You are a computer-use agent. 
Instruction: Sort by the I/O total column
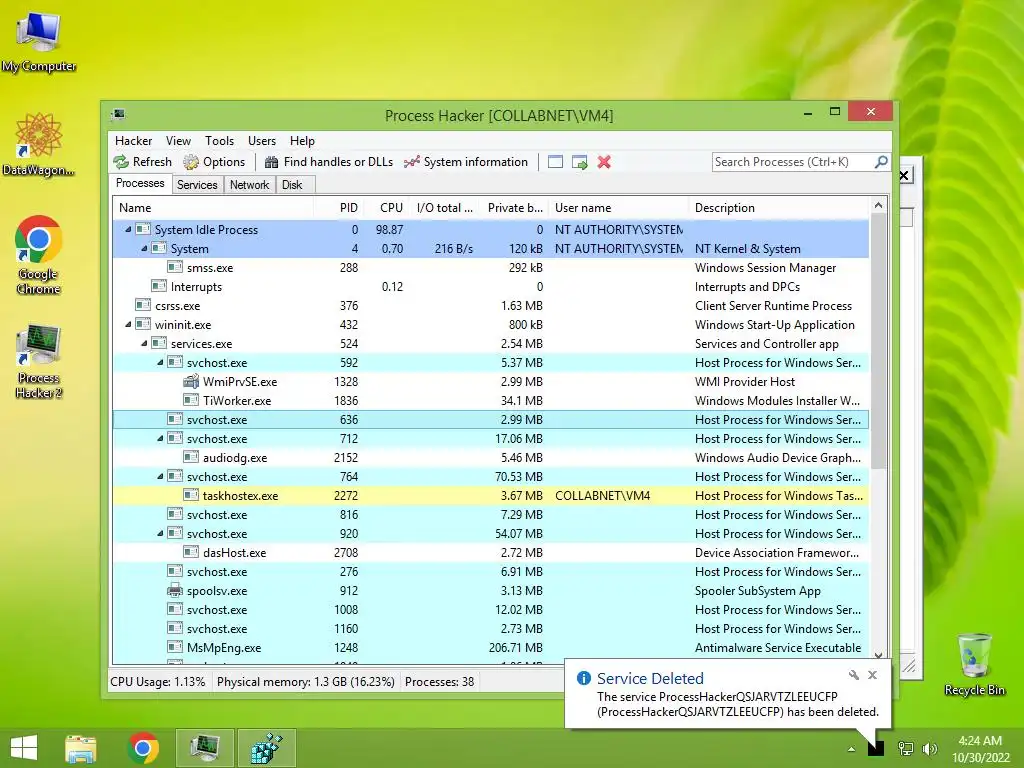point(444,208)
